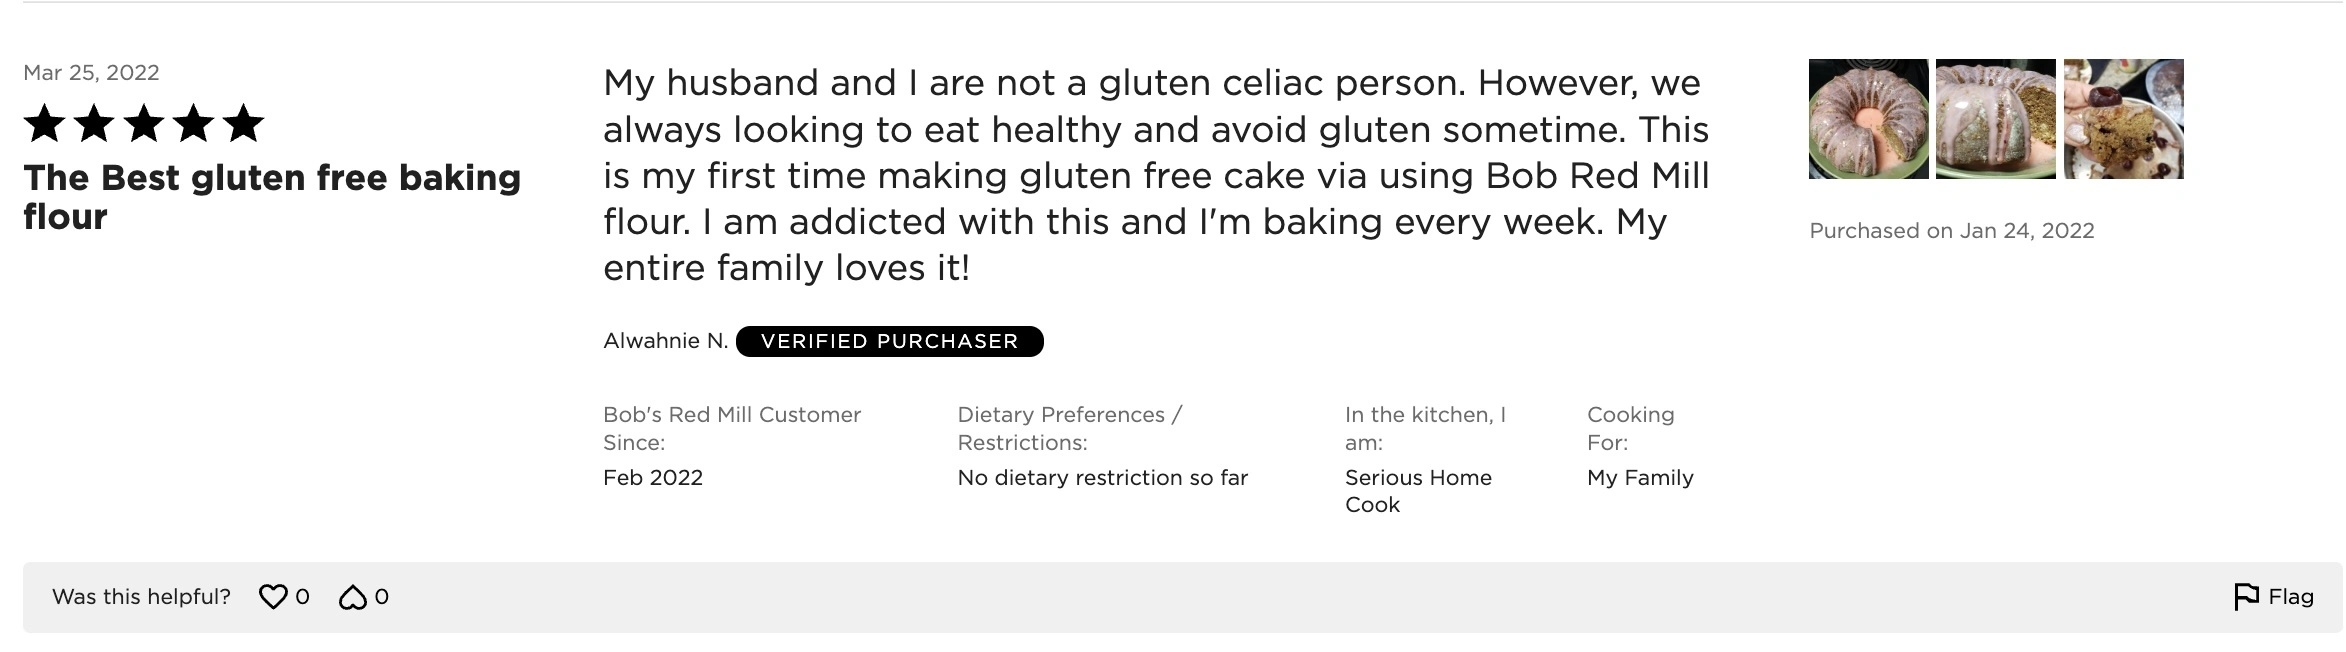This screenshot has width=2346, height=652.
Task: Click the Mar 25, 2022 review date
Action: [x=91, y=73]
